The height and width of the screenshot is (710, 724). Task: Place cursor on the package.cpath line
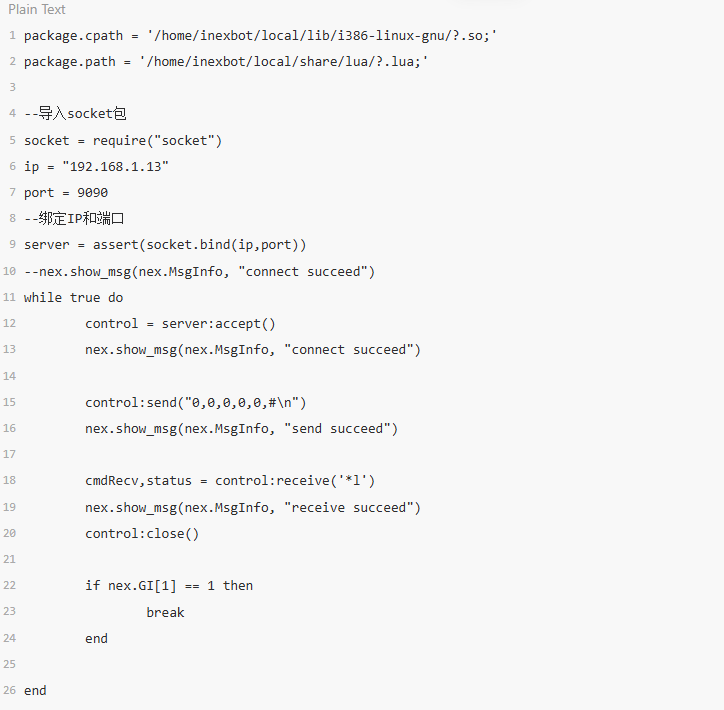(x=260, y=36)
